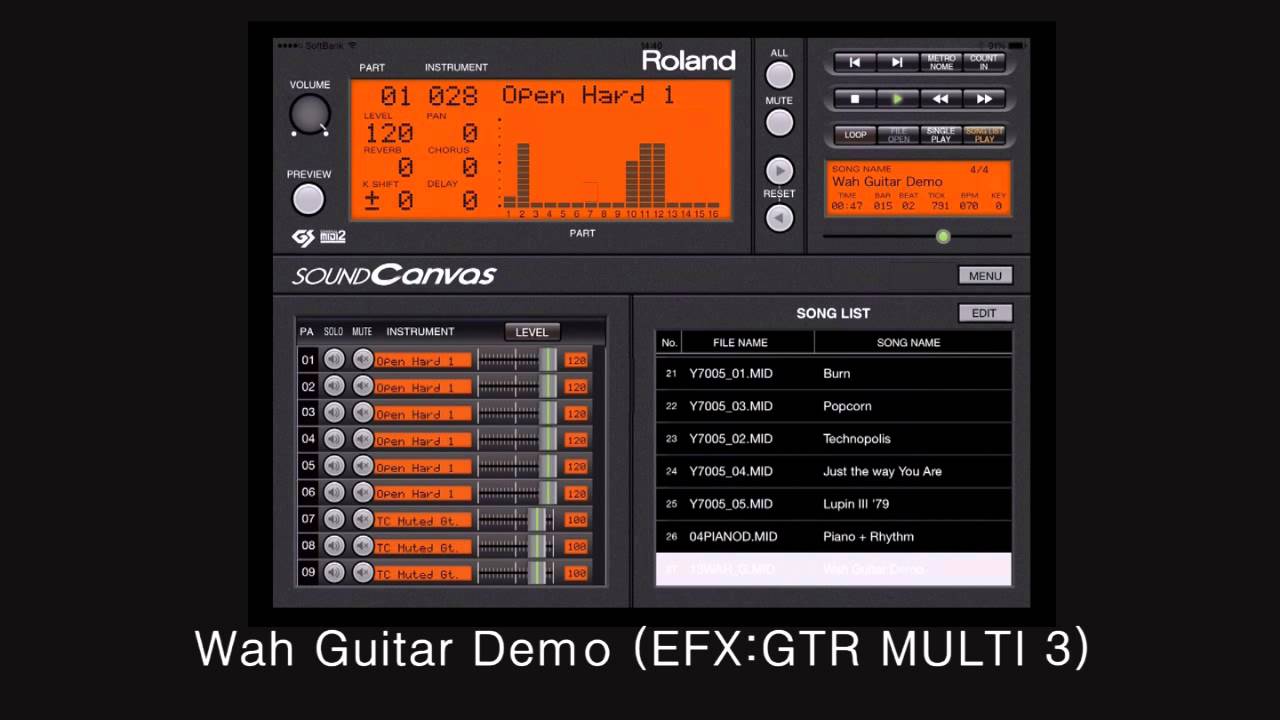The height and width of the screenshot is (720, 1280).
Task: Click the skip-to-next-song icon
Action: tap(897, 62)
